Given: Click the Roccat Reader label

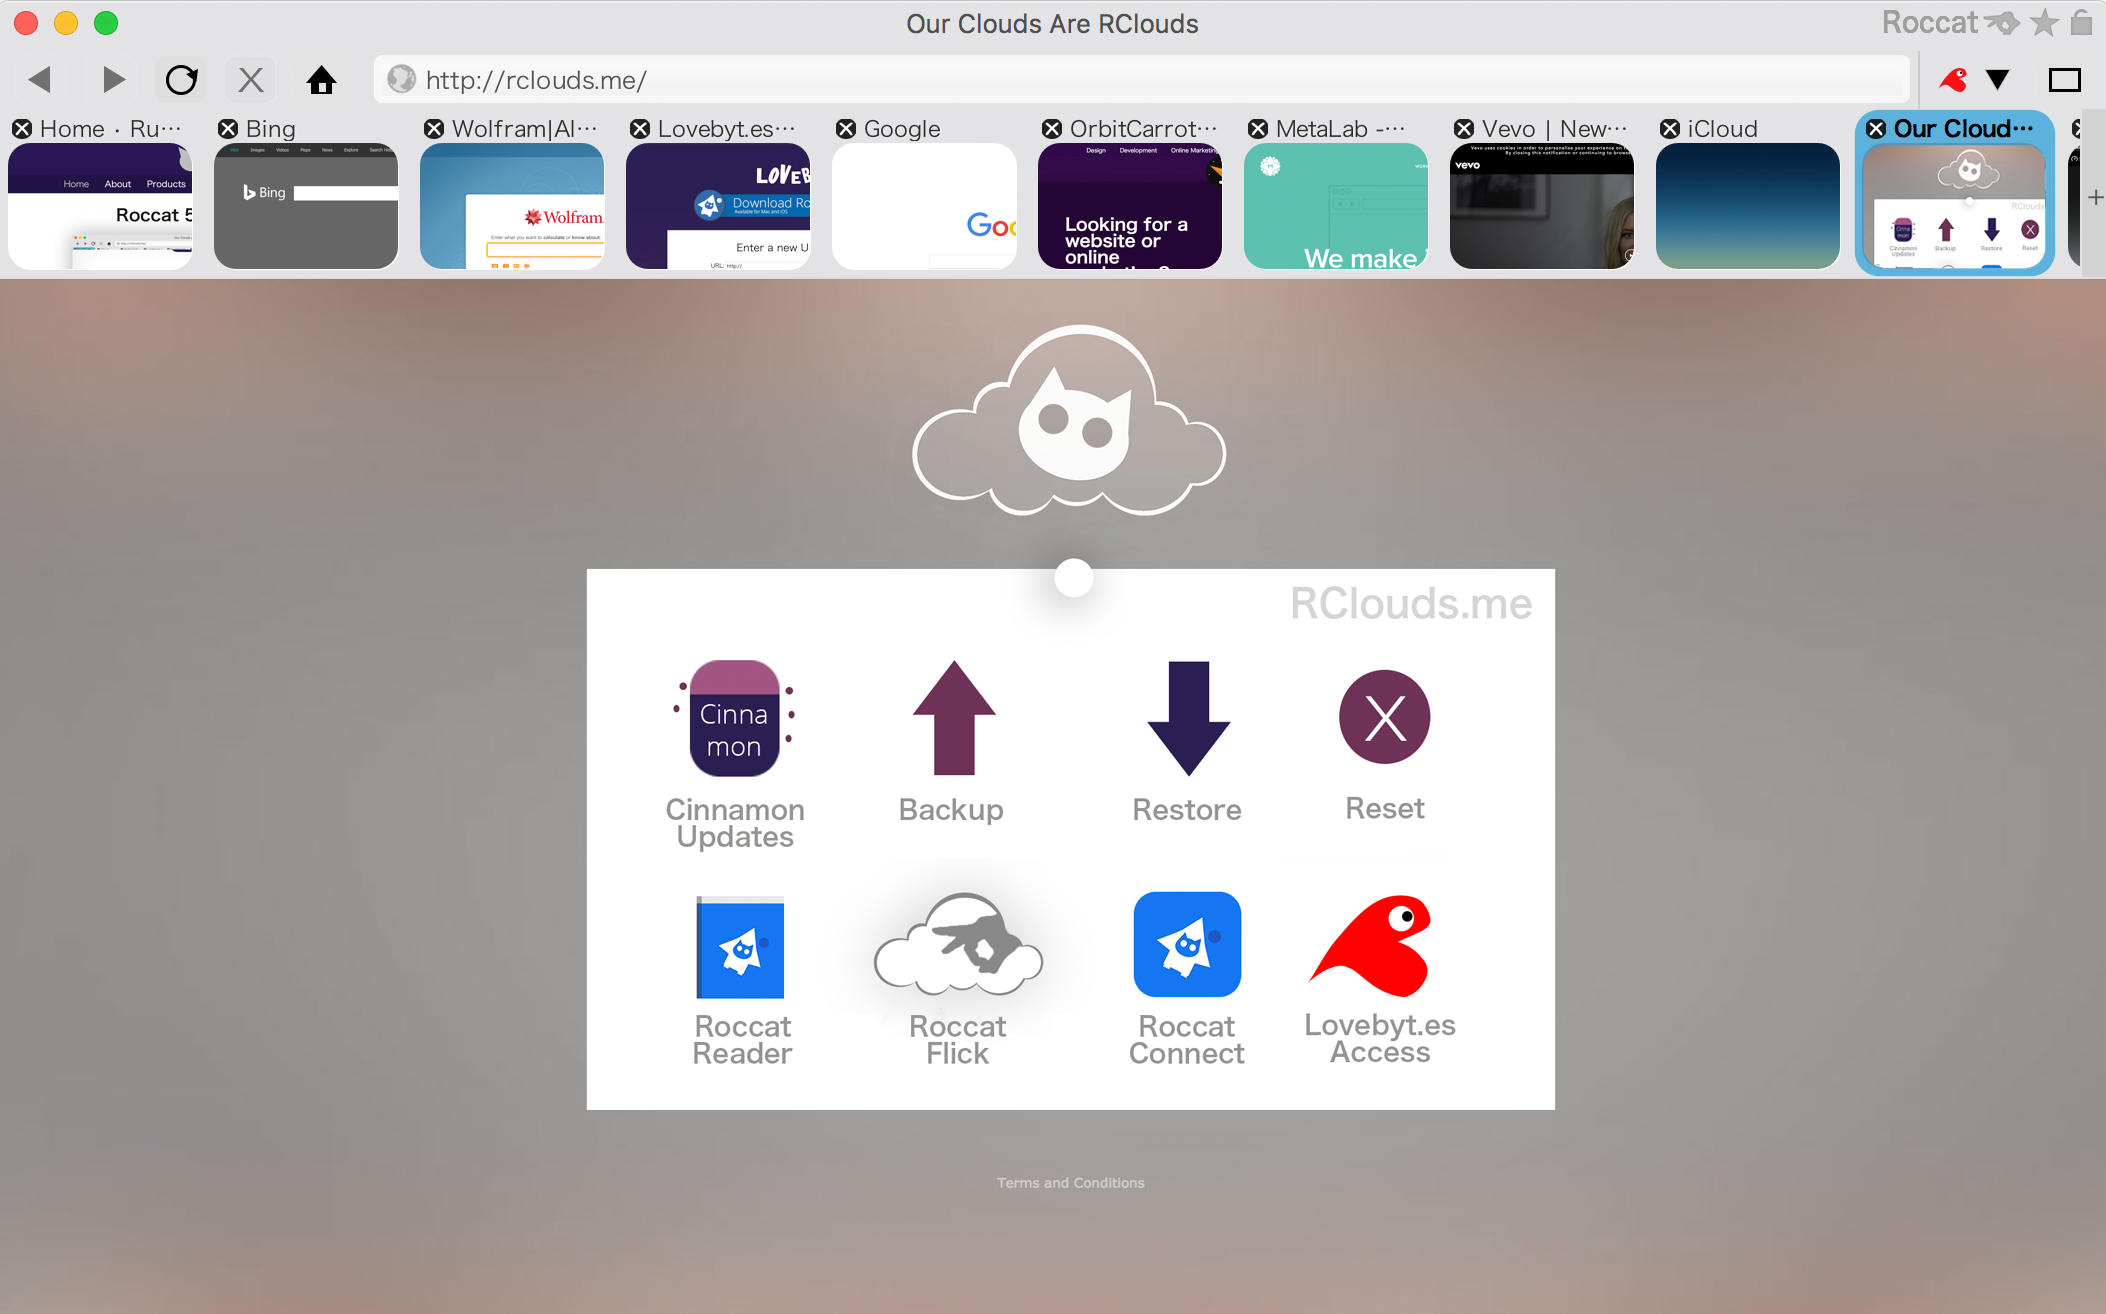Looking at the screenshot, I should [742, 1040].
